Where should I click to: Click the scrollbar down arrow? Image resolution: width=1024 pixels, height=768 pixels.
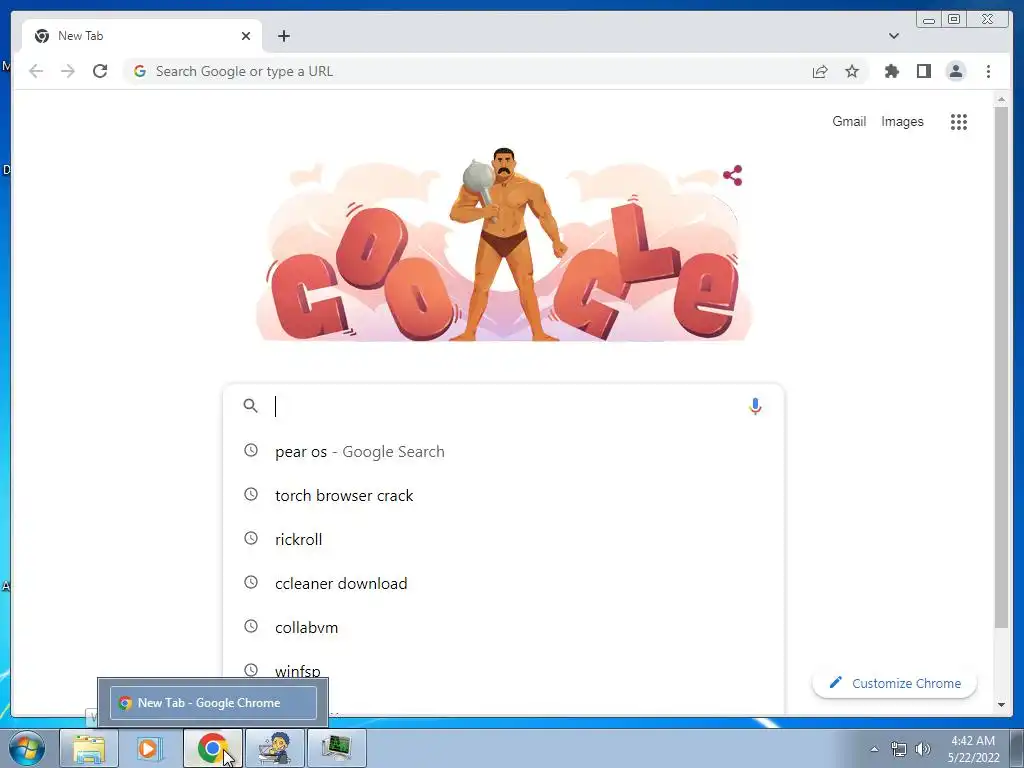[1001, 705]
